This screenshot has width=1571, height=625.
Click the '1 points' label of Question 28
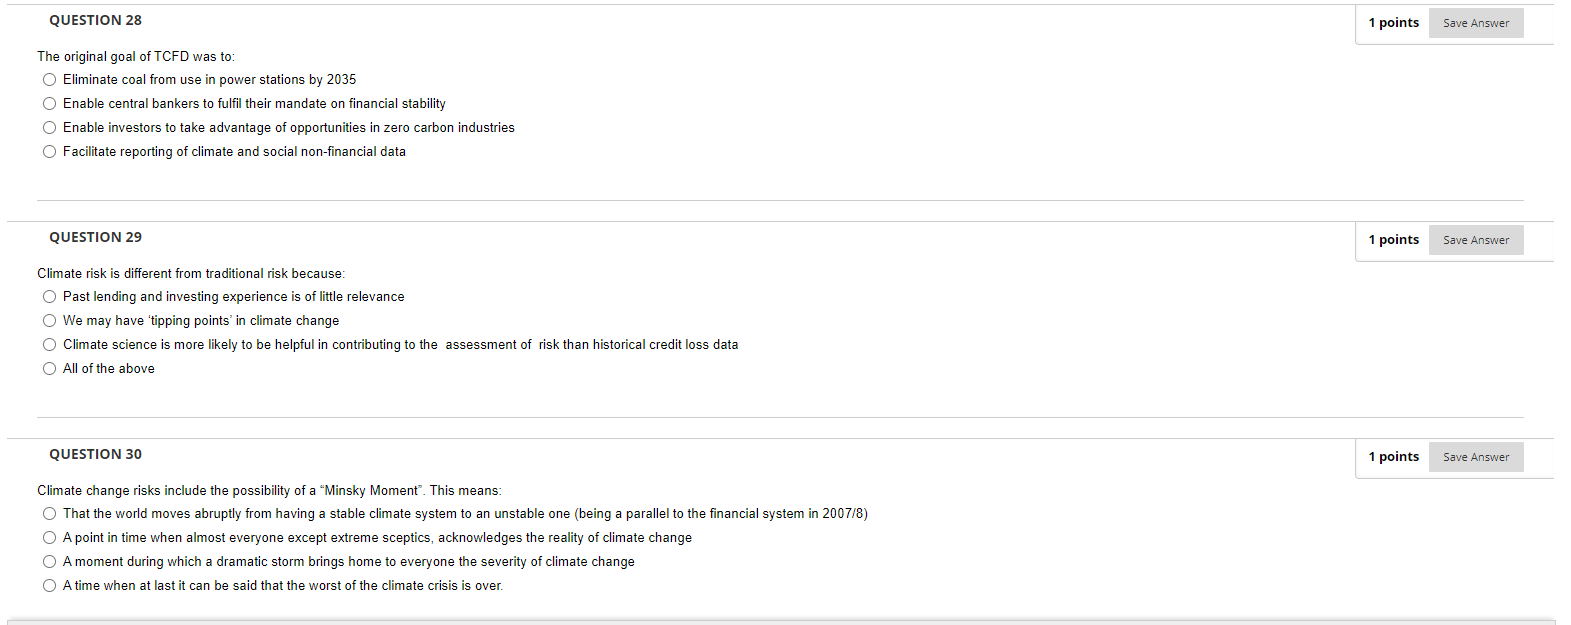click(1394, 23)
